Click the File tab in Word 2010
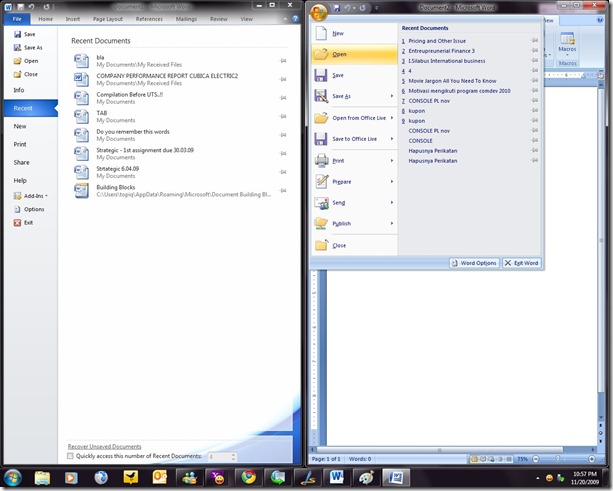 tap(17, 19)
